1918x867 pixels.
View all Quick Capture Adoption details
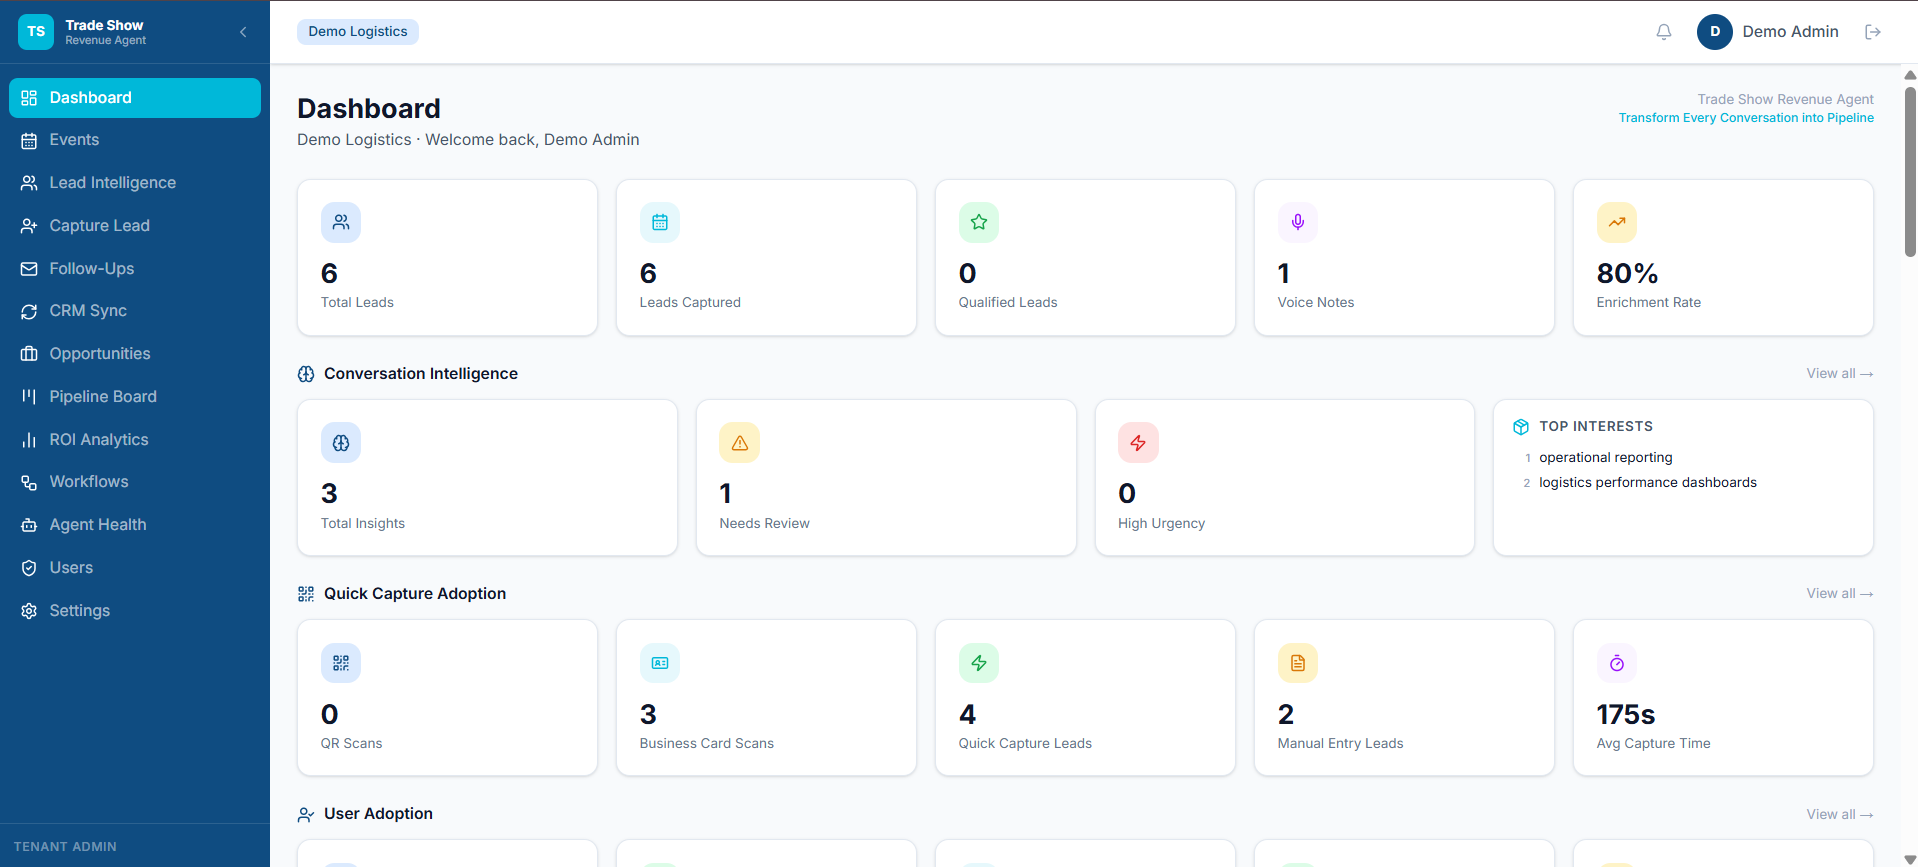click(1840, 593)
